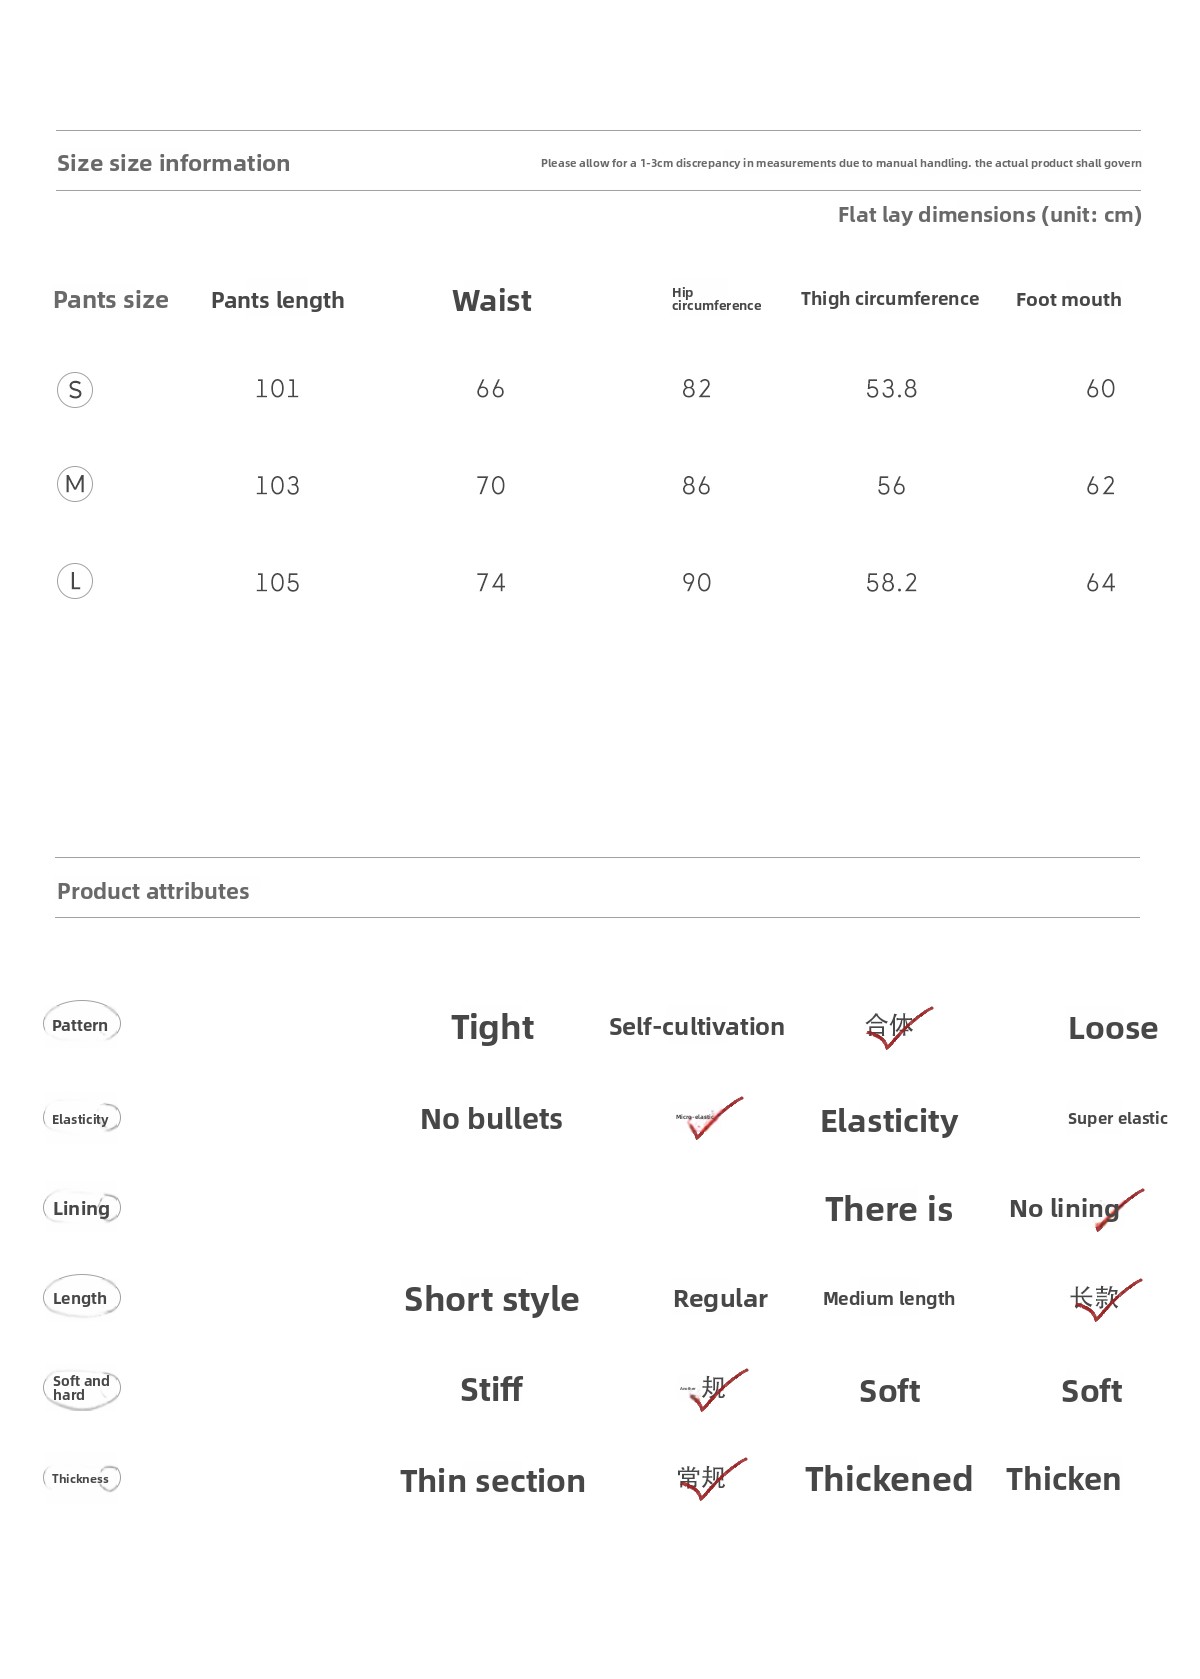Choose the Short style length option
1200x1679 pixels.
(491, 1299)
